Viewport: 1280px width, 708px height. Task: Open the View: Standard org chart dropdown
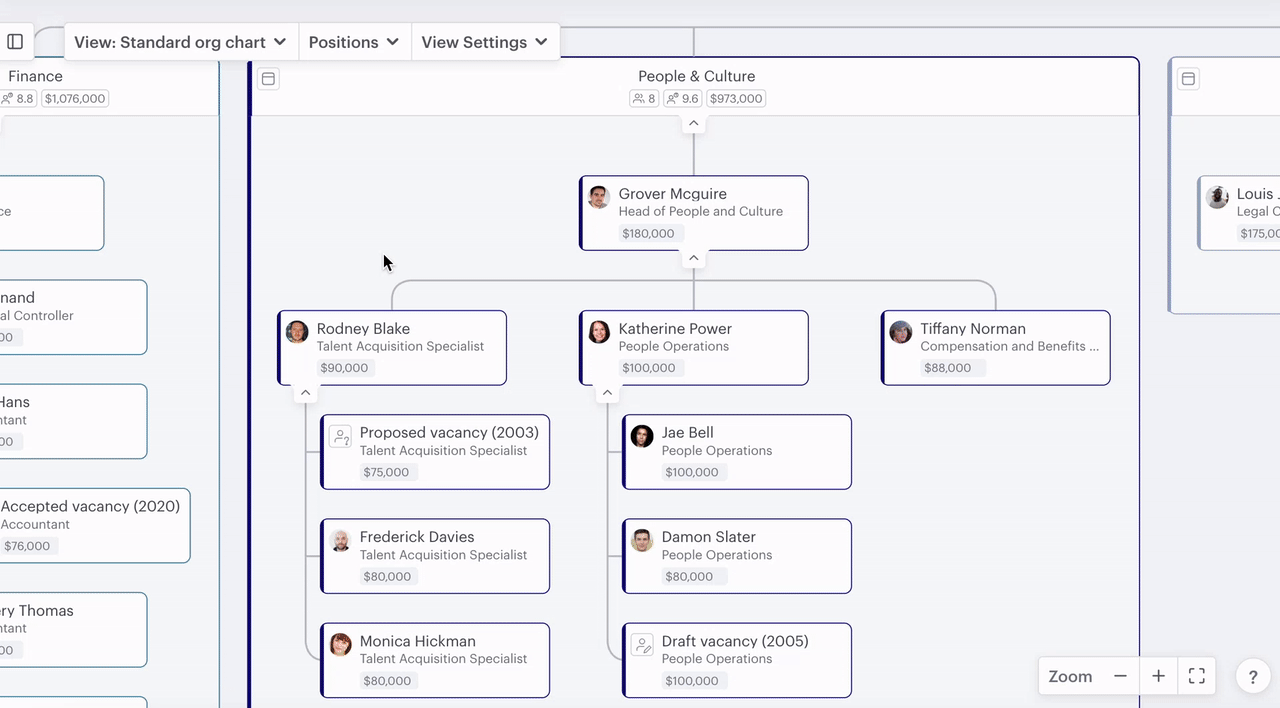(x=180, y=42)
